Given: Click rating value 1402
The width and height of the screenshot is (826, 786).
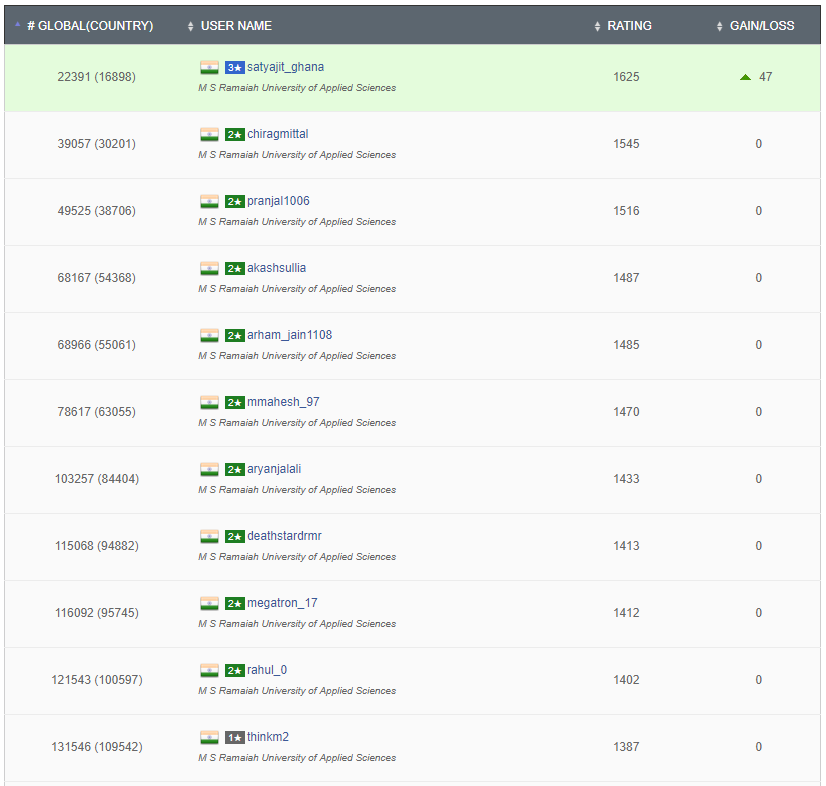Looking at the screenshot, I should click(x=626, y=680).
